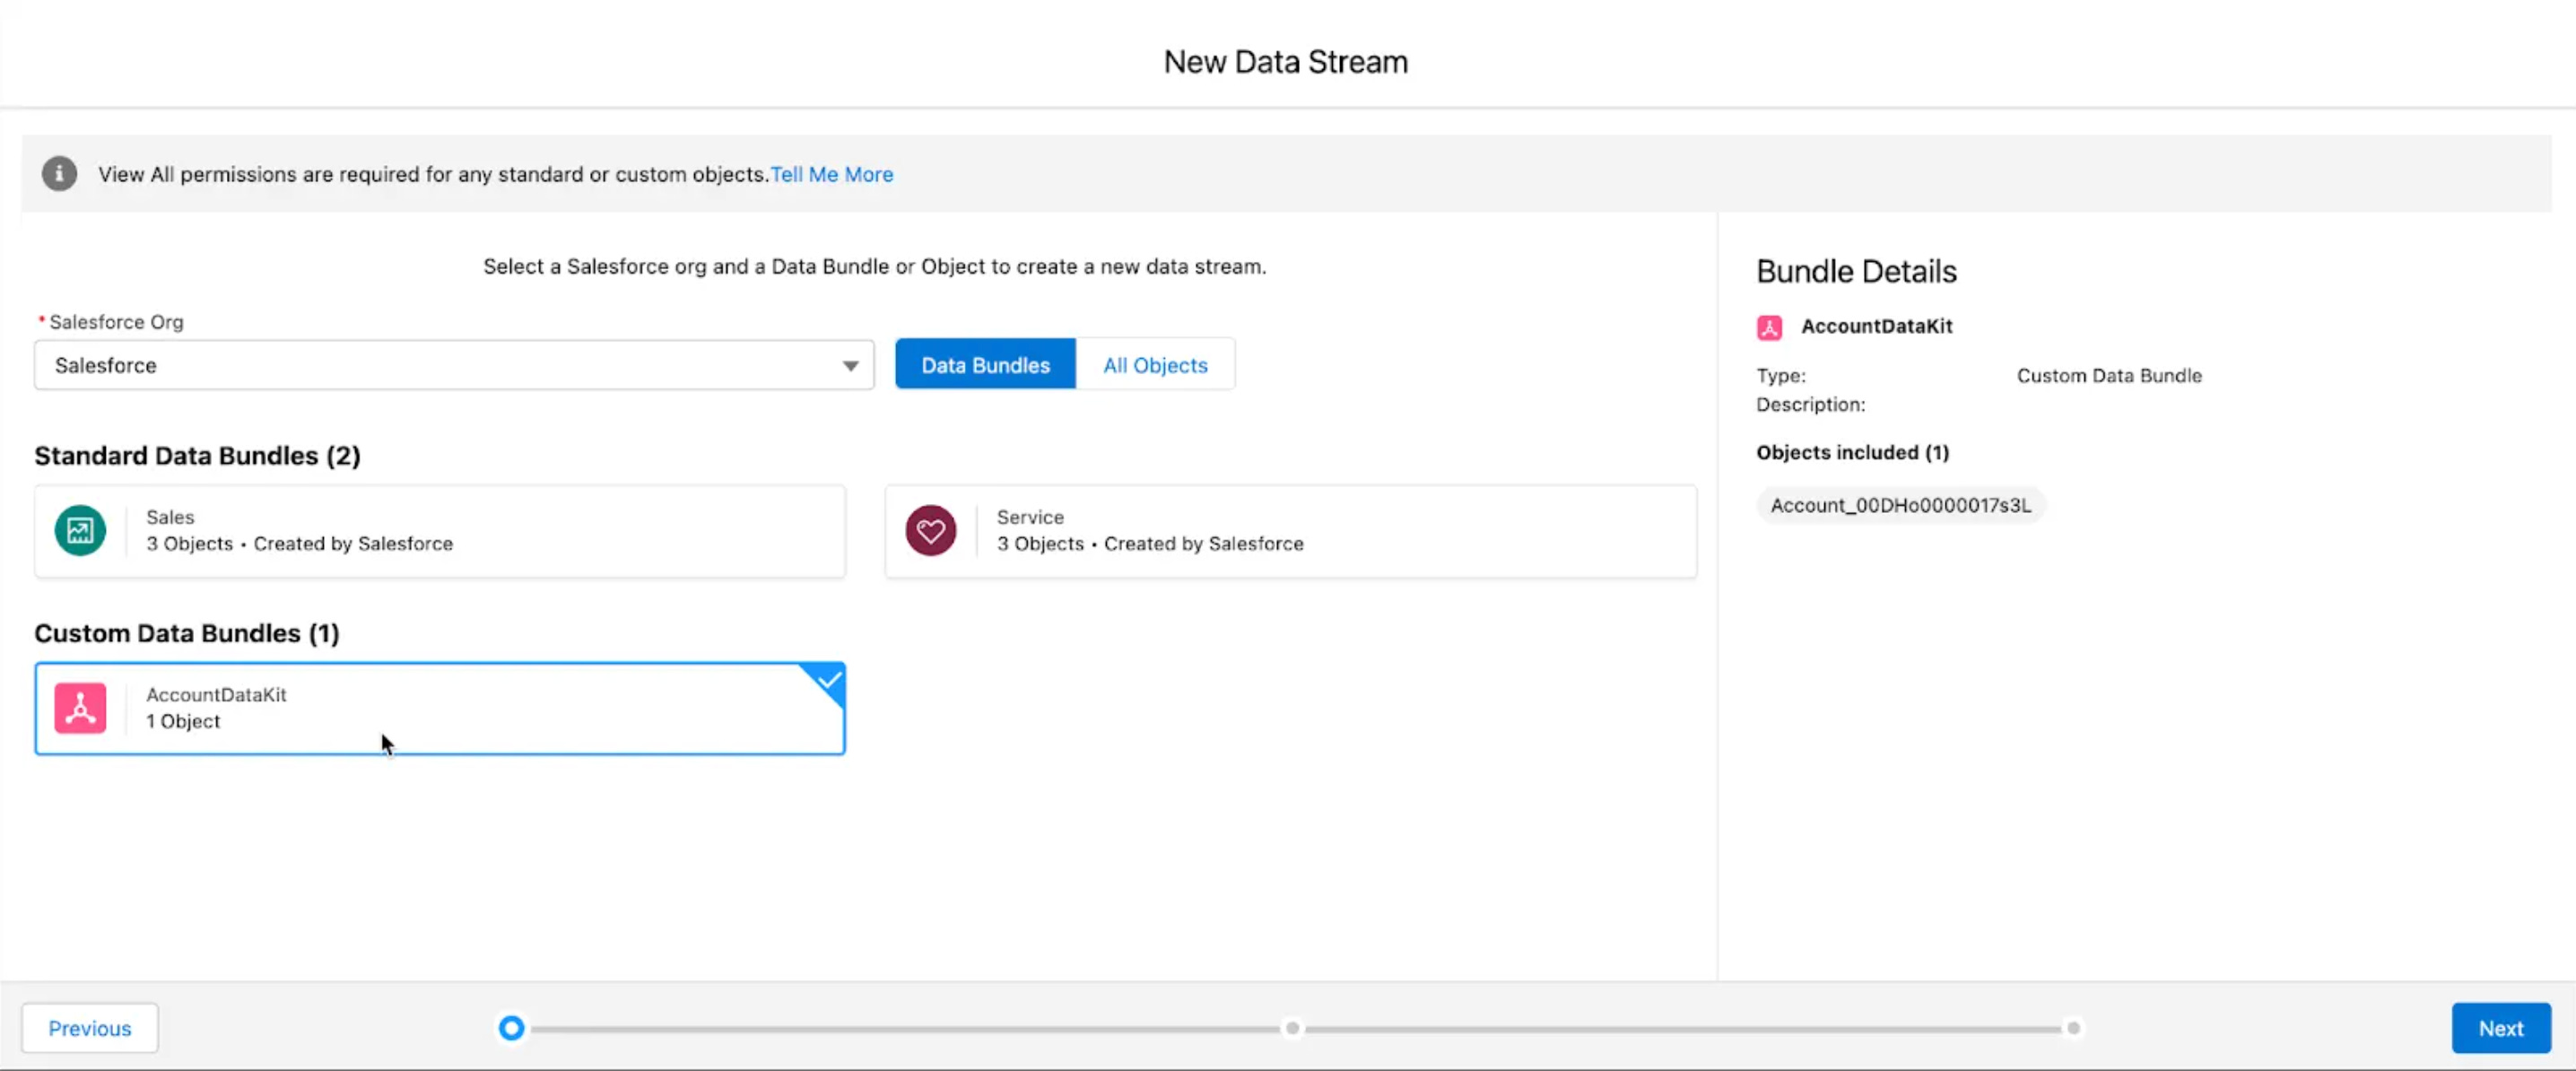Click the info icon in permissions banner
The width and height of the screenshot is (2576, 1071).
(x=59, y=174)
